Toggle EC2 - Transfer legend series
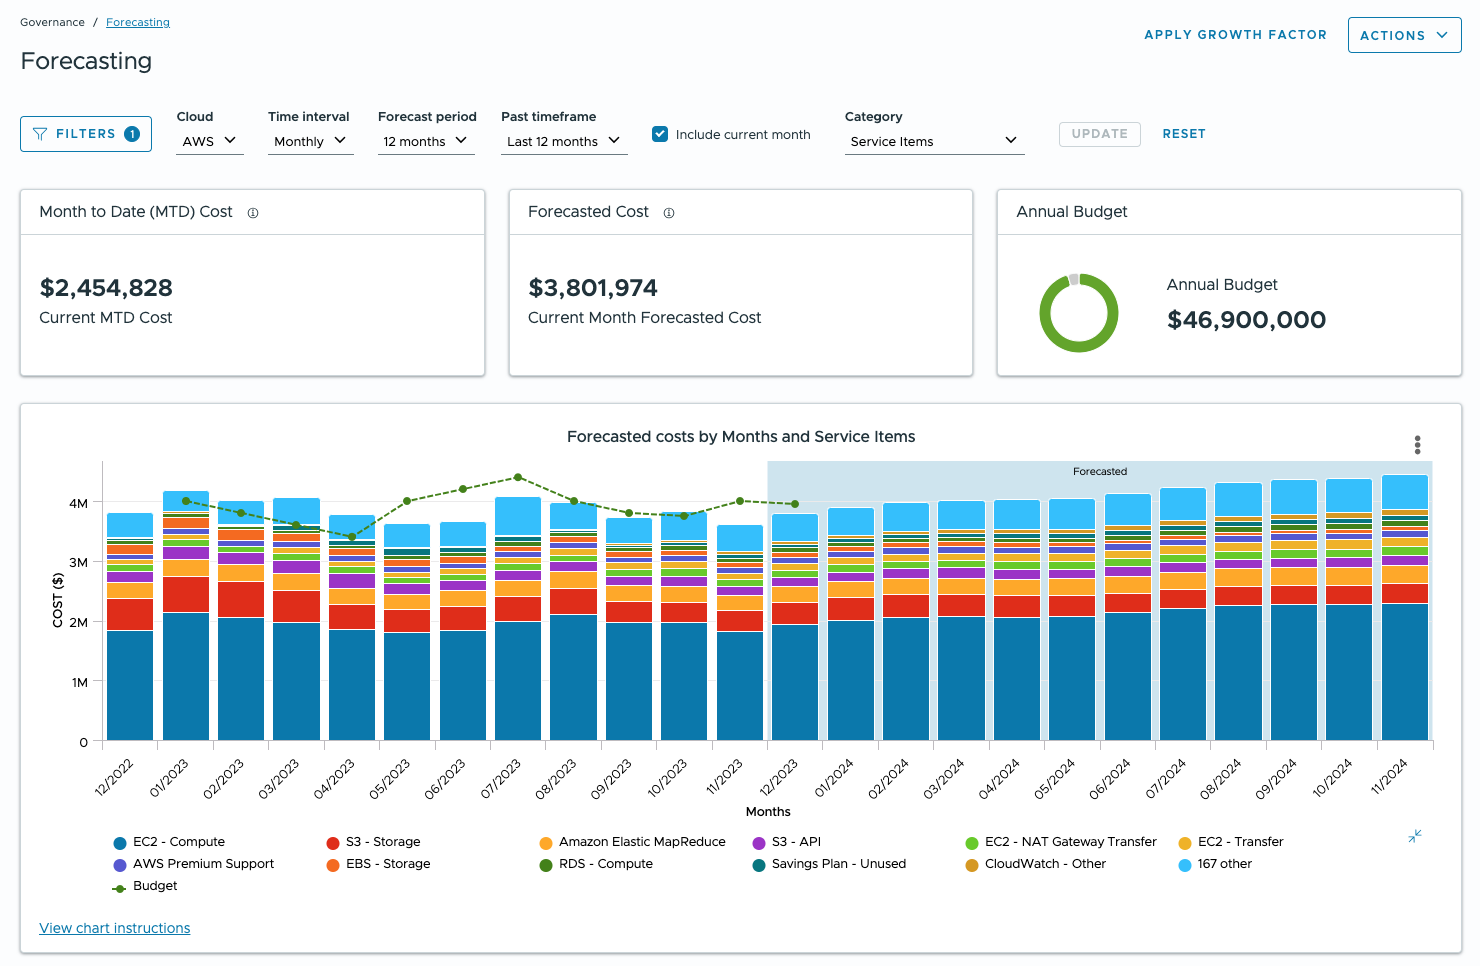 (x=1231, y=842)
